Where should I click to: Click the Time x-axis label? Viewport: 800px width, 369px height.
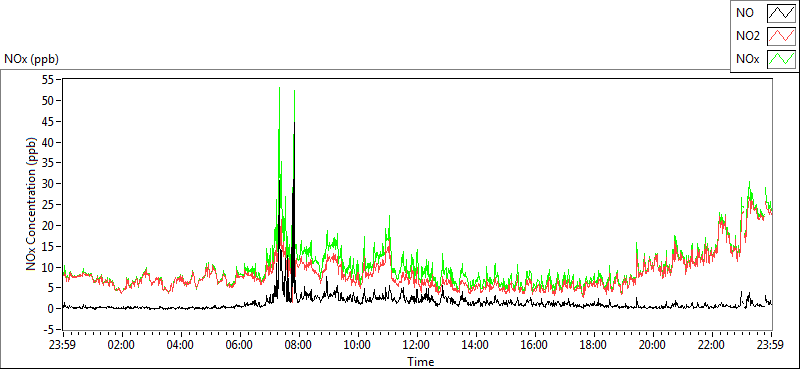tap(421, 362)
